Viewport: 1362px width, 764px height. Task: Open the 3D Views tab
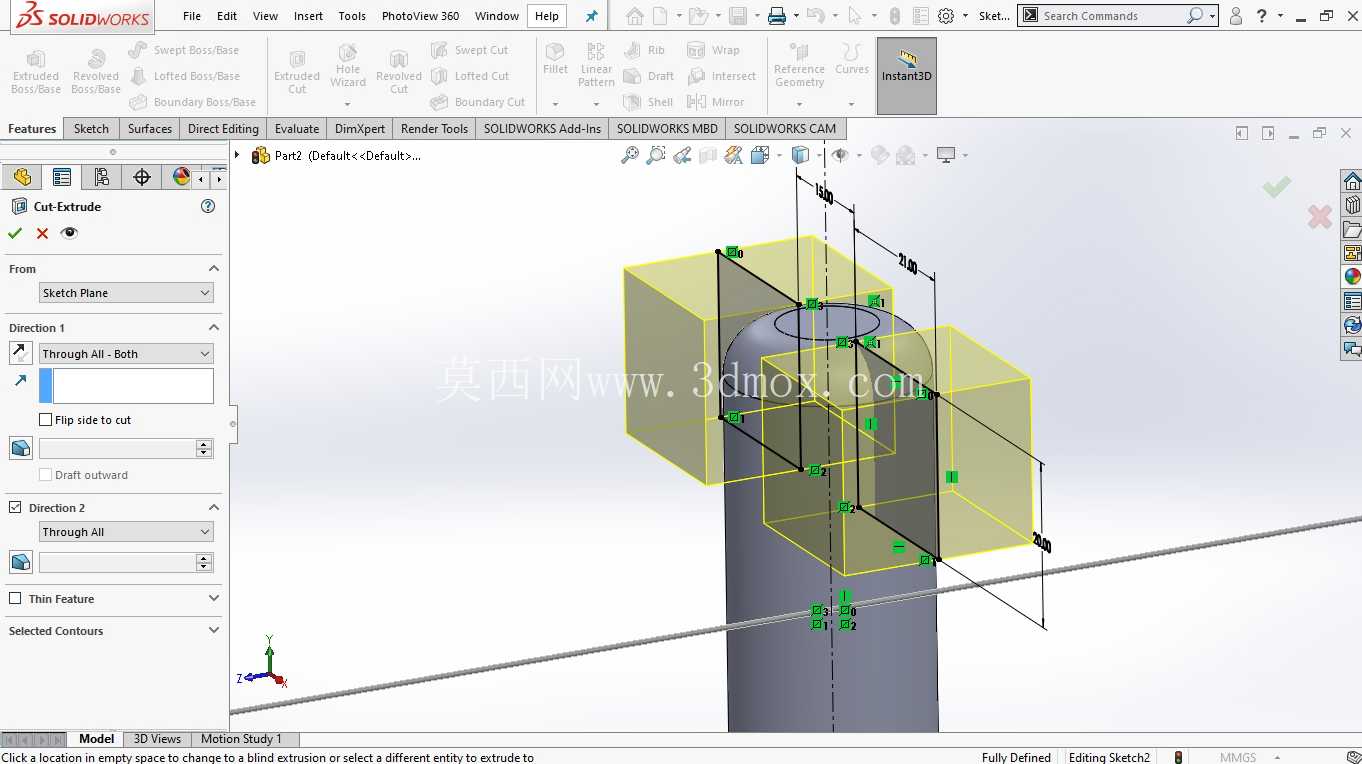click(157, 739)
